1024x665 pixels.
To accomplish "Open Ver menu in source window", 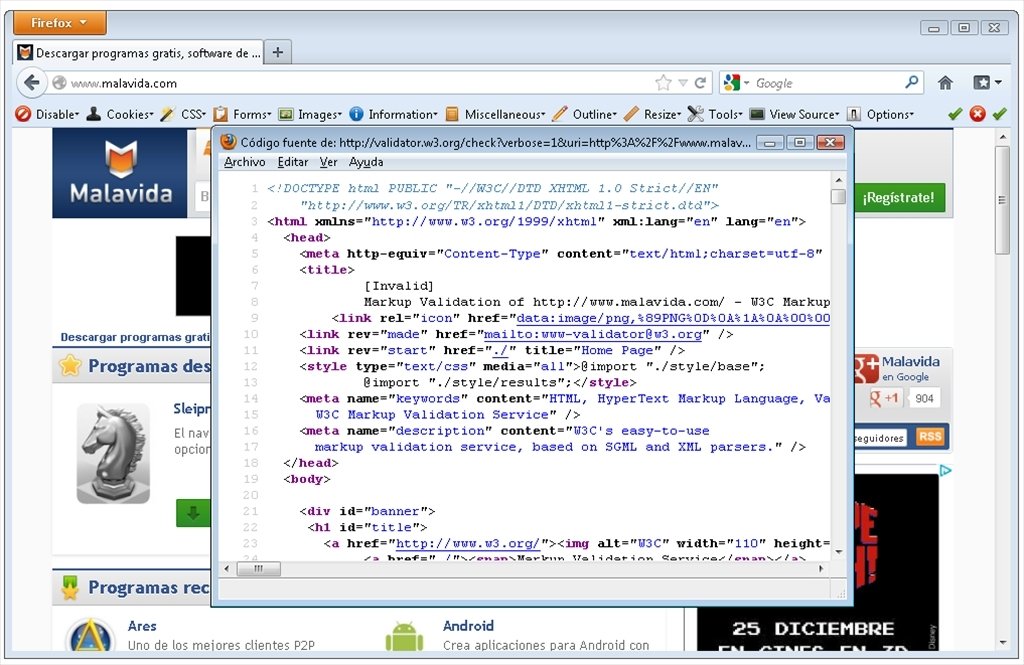I will 328,162.
